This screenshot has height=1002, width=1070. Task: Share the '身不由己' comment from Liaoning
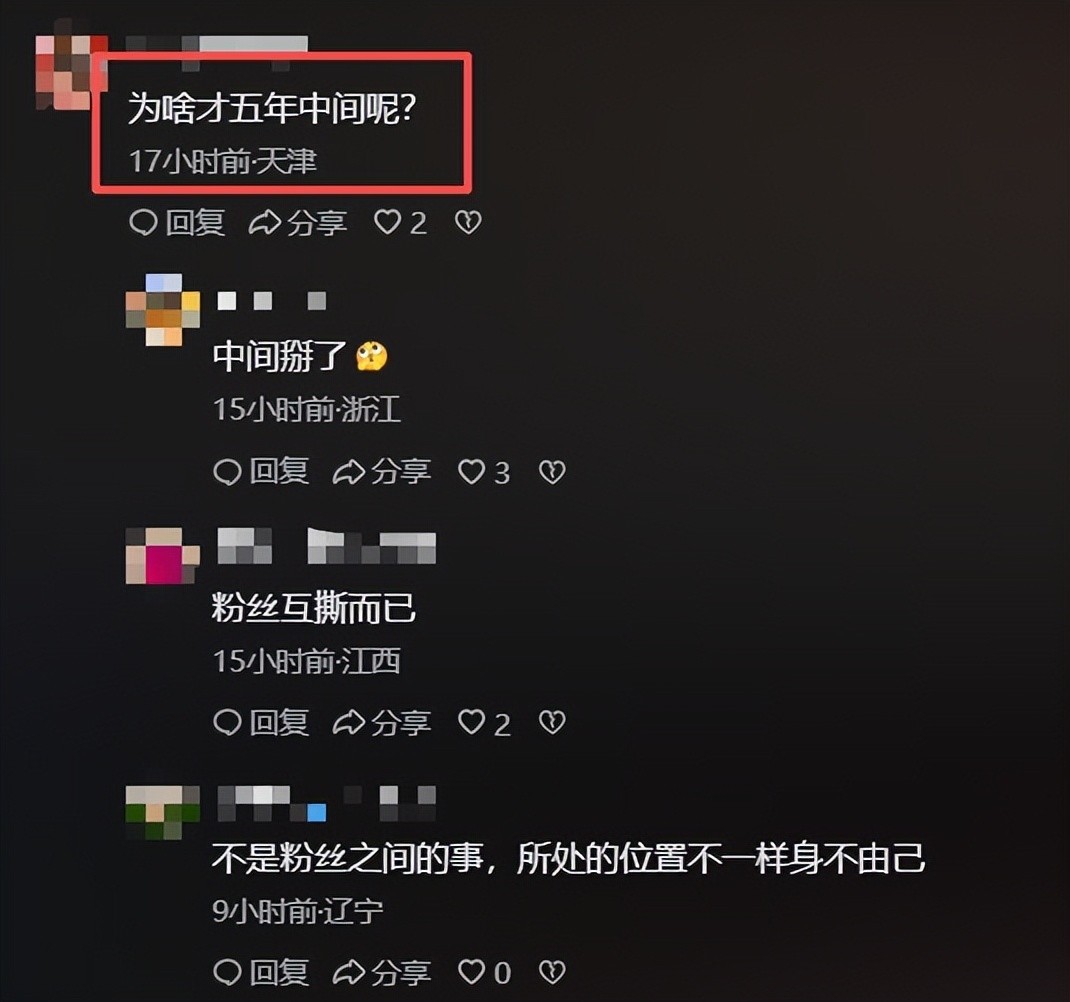[x=381, y=972]
